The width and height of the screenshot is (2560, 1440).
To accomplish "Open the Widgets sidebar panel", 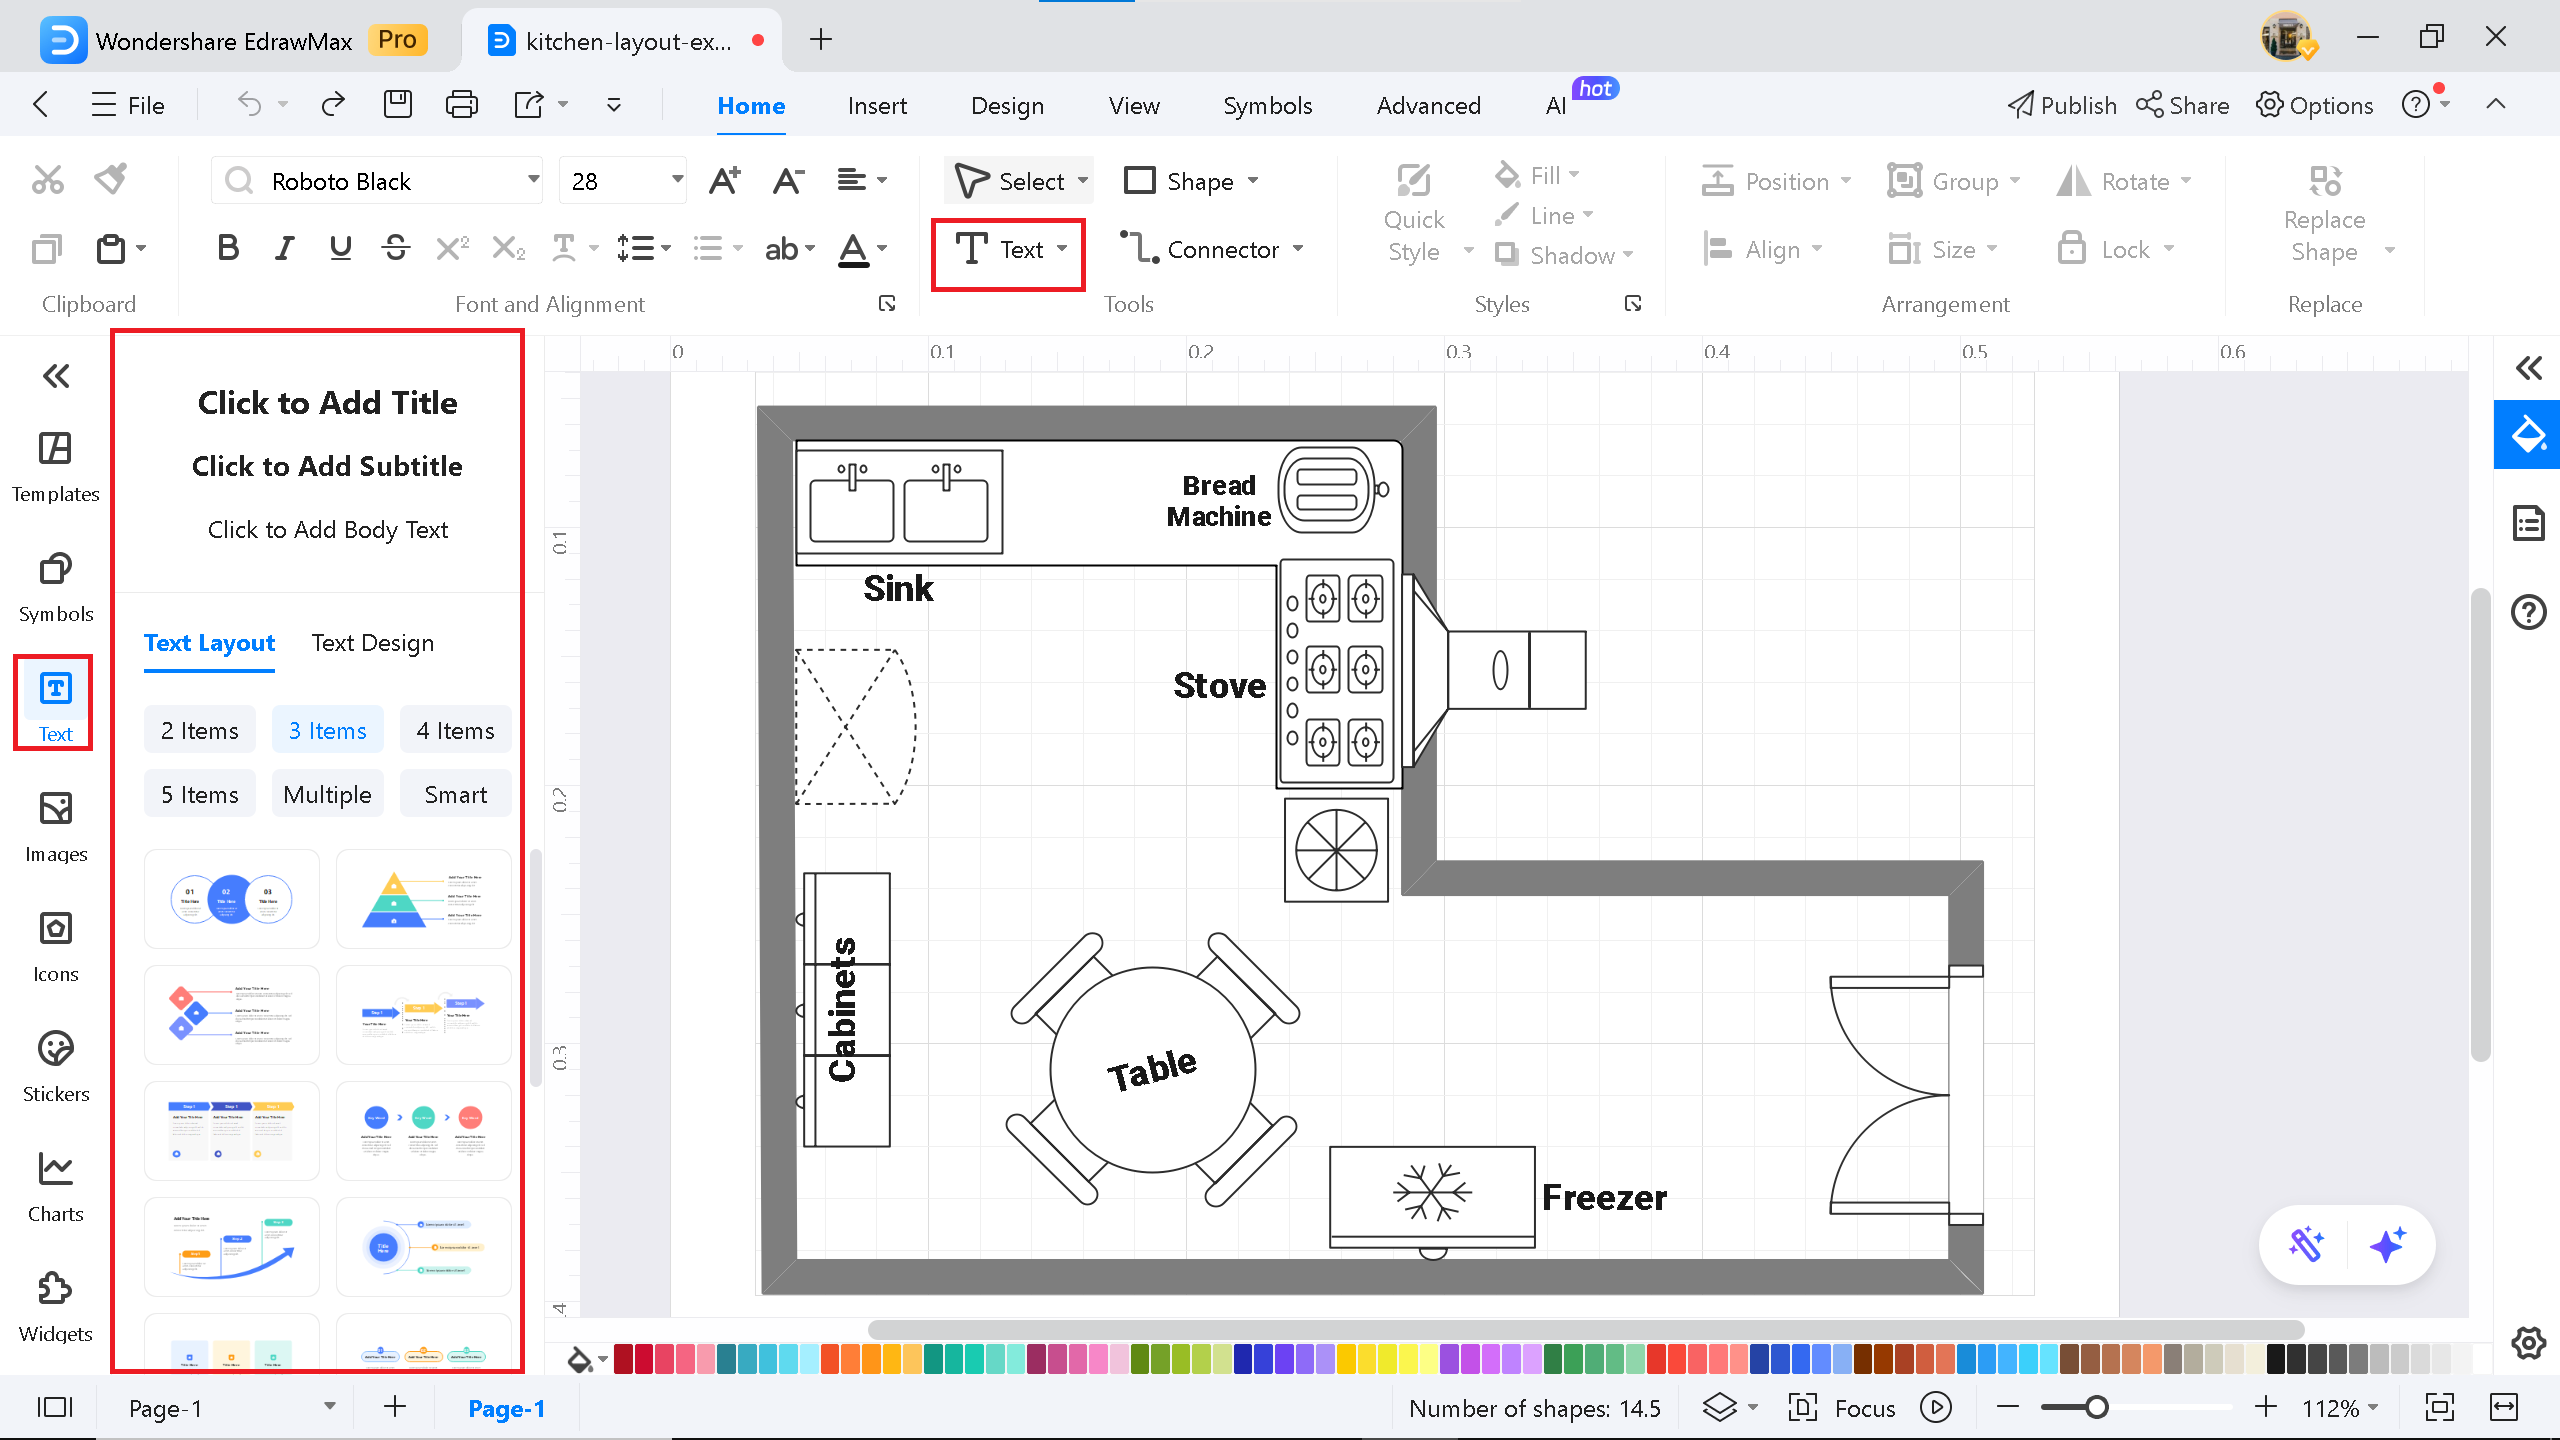I will click(x=55, y=1307).
